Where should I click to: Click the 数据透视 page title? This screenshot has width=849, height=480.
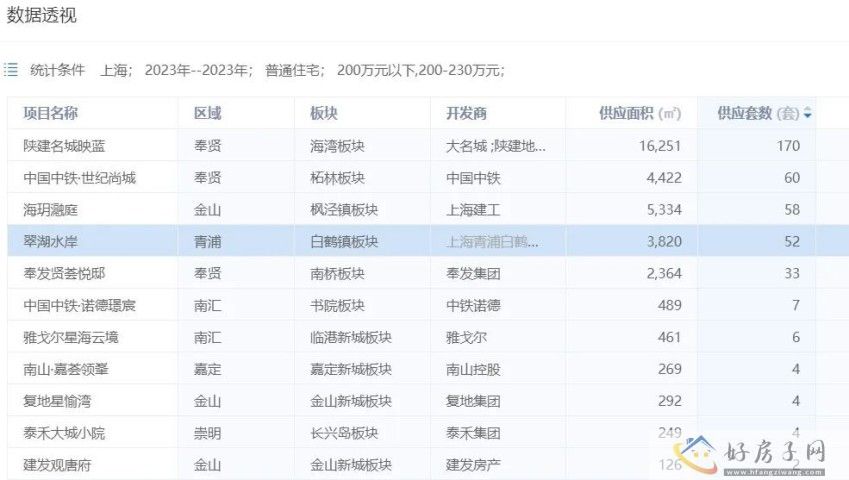click(x=41, y=15)
